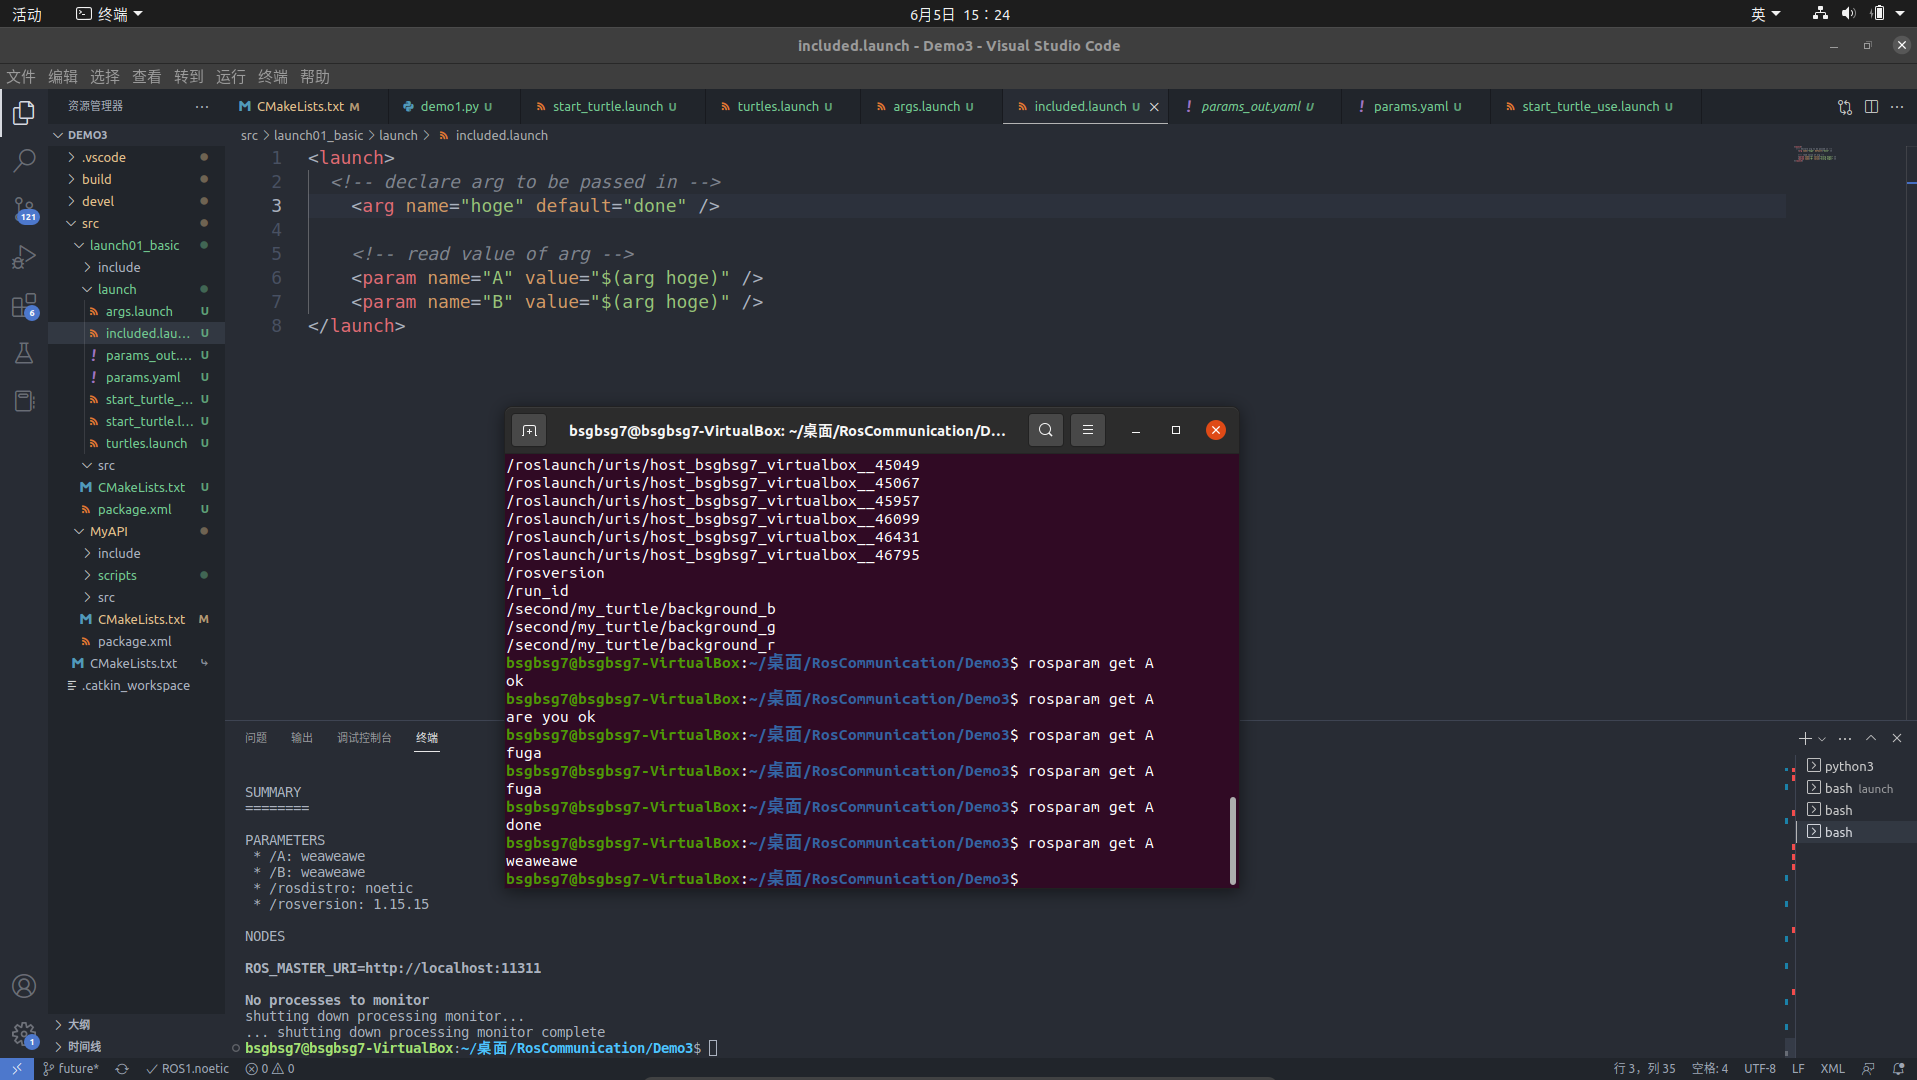Split the editor to the right
The image size is (1917, 1080).
[1871, 107]
